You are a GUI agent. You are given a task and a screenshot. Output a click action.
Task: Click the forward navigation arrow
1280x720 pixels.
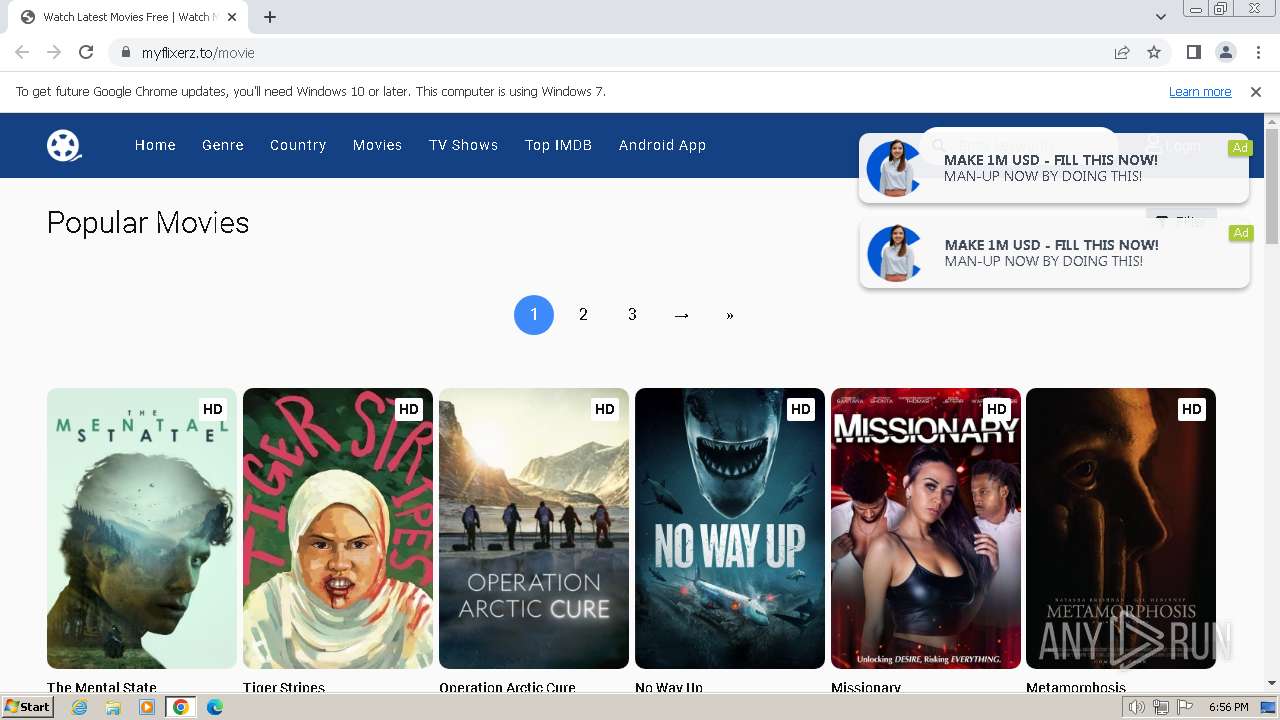click(x=54, y=53)
